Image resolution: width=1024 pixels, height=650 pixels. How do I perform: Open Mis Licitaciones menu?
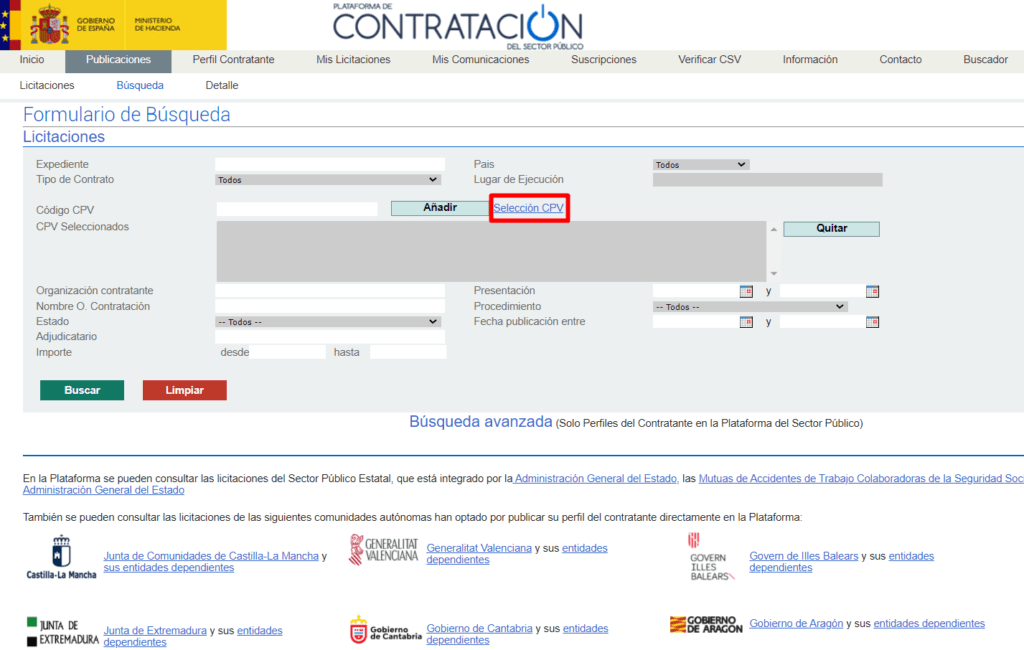[353, 59]
